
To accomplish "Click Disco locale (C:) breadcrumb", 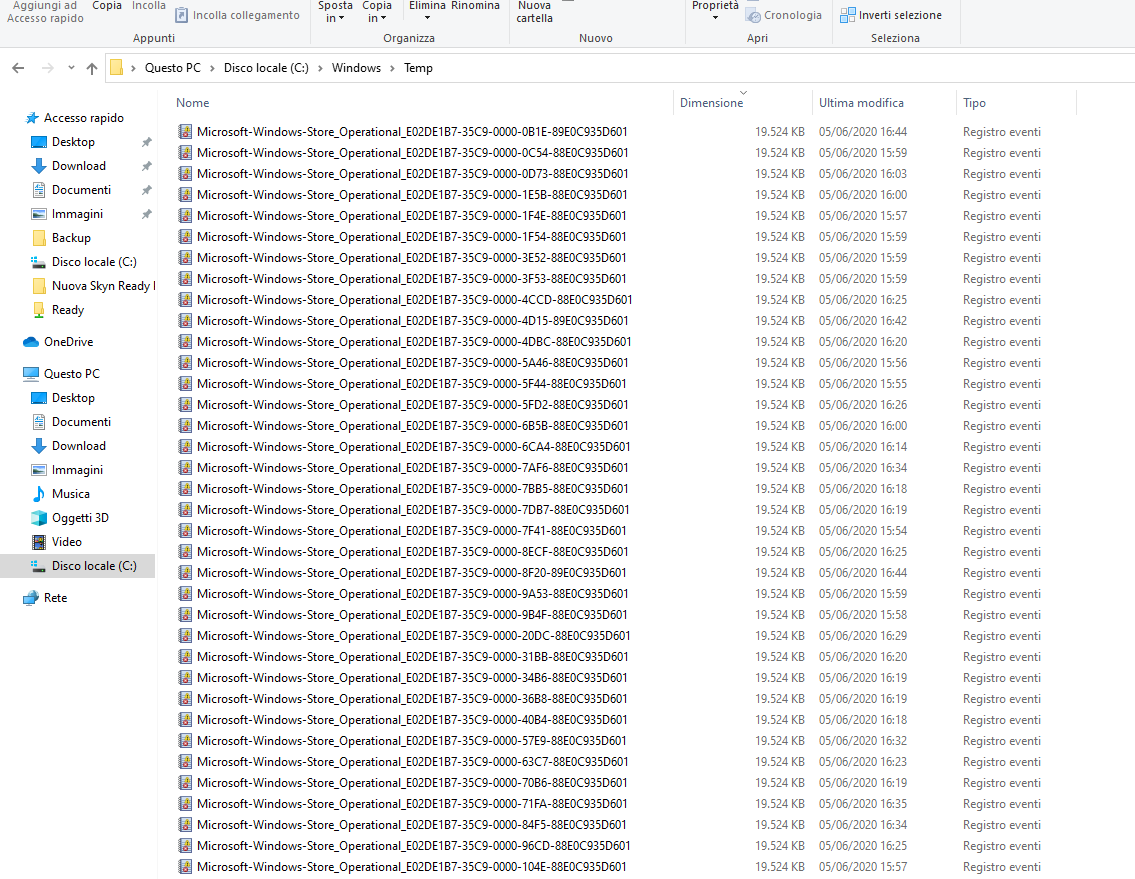I will click(x=266, y=68).
